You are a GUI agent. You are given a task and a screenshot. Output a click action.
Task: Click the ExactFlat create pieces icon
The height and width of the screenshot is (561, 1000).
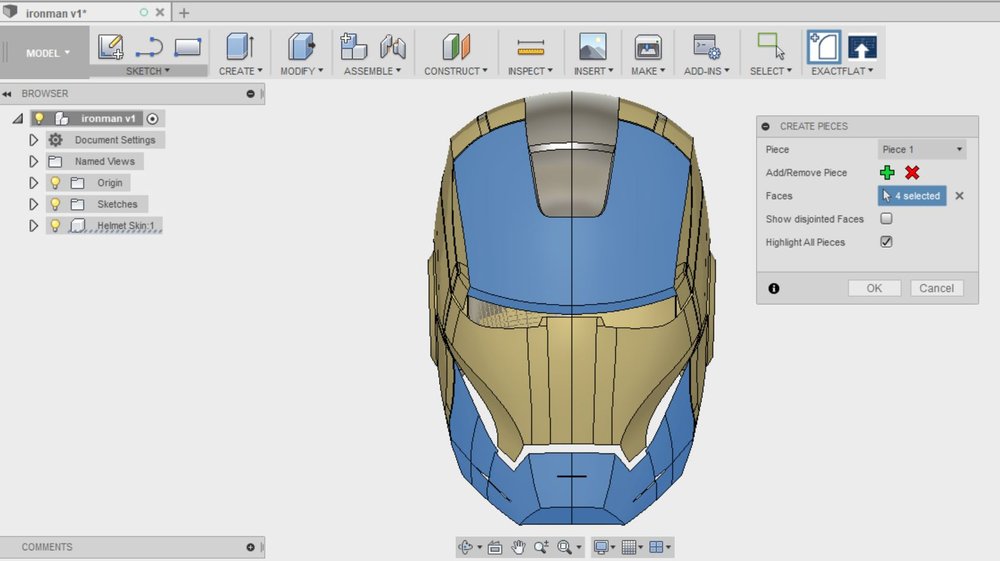[x=823, y=47]
